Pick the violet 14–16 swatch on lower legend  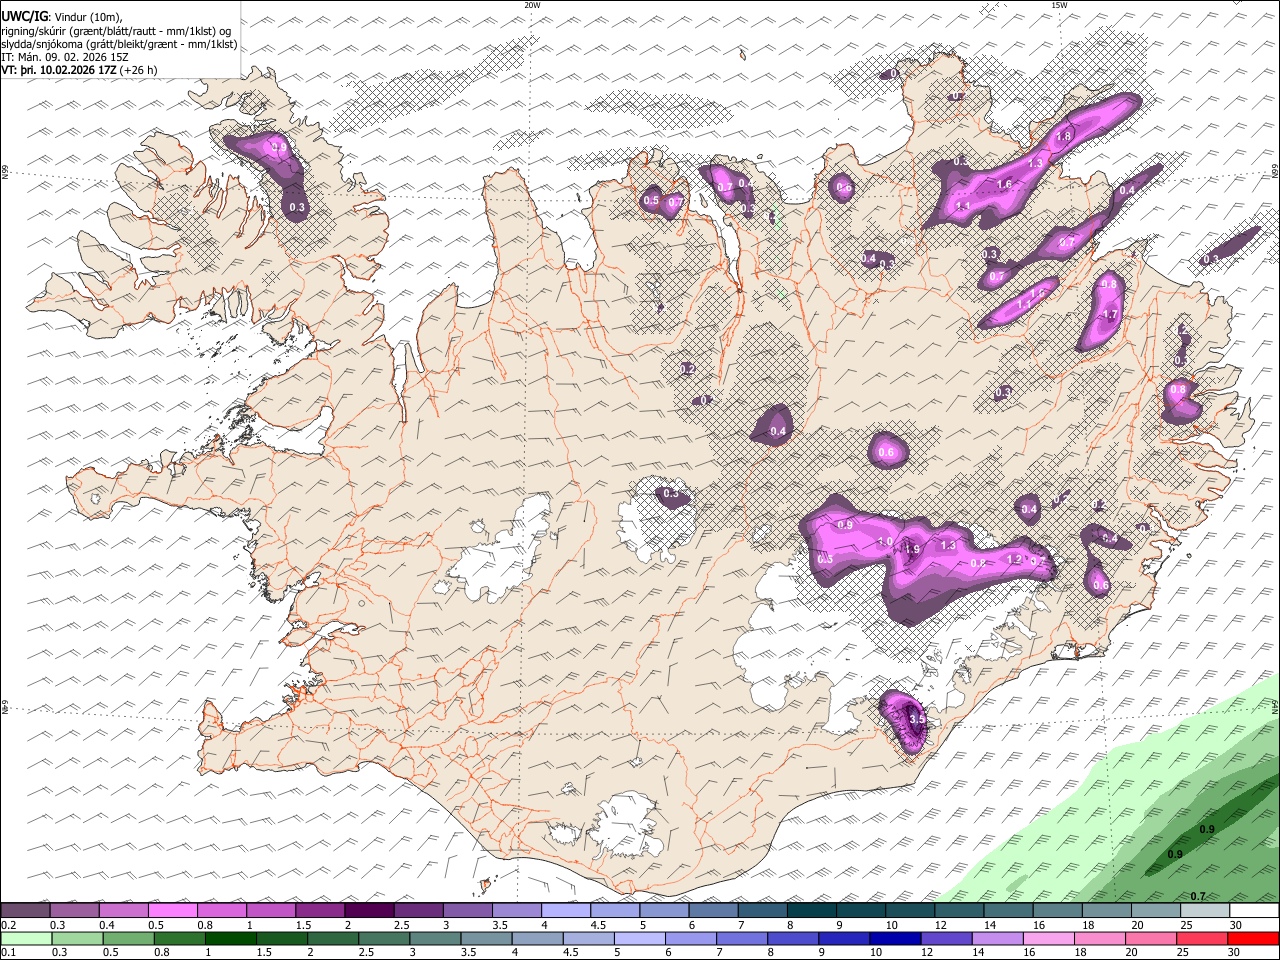tap(996, 939)
